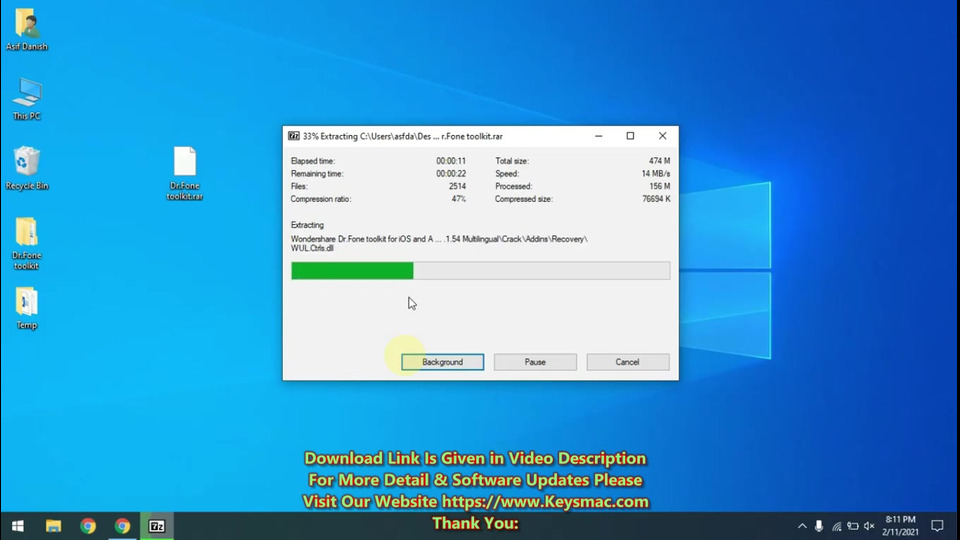The width and height of the screenshot is (960, 540).
Task: Click the microphone tray icon
Action: 819,526
